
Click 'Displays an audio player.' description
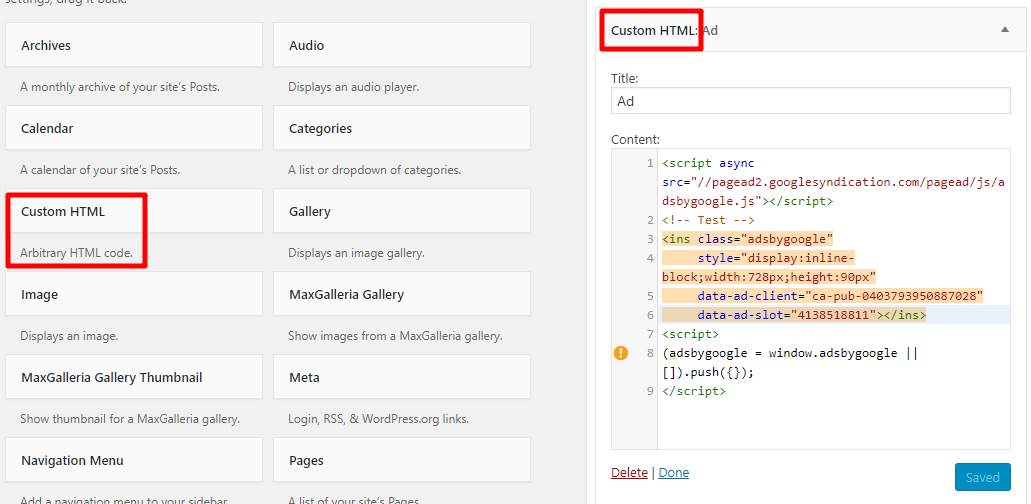353,87
